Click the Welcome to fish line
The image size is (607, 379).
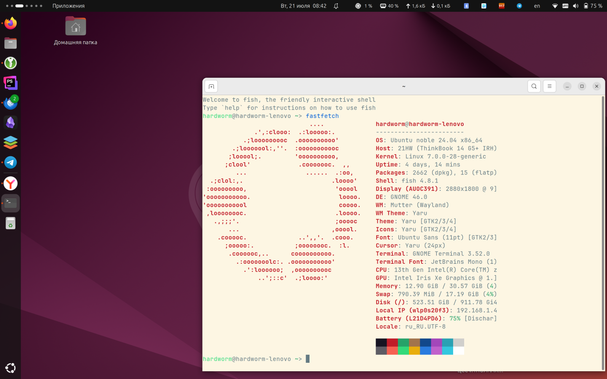(x=289, y=99)
